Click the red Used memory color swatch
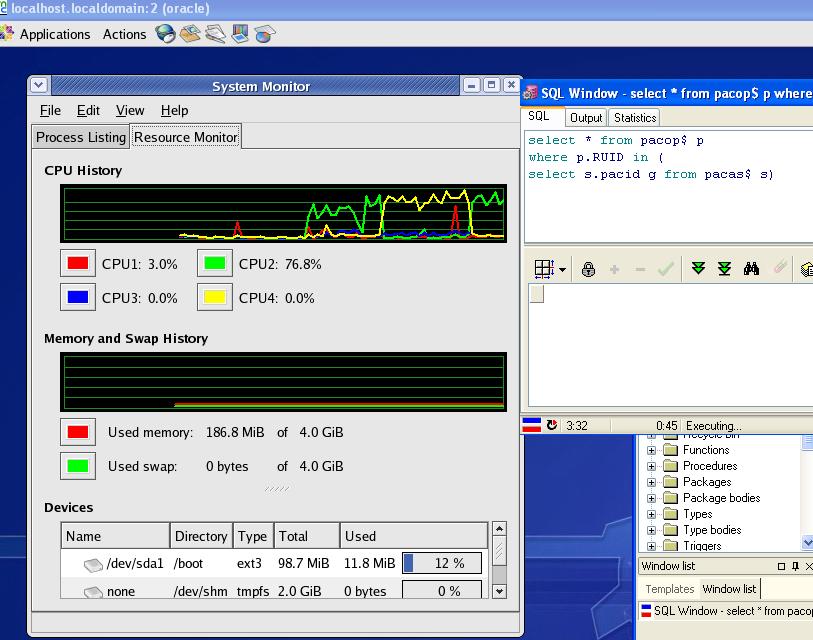The height and width of the screenshot is (640, 813). [x=78, y=432]
